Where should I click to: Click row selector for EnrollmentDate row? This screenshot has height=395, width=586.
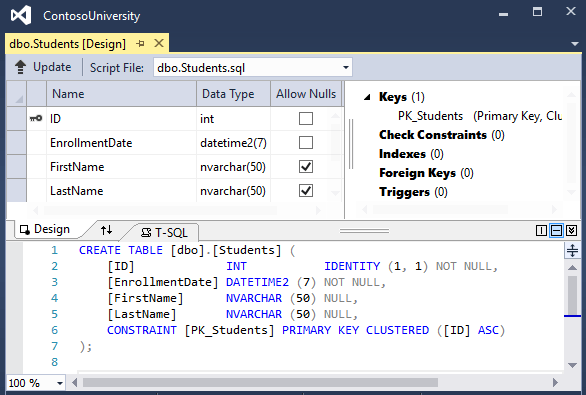coord(16,143)
